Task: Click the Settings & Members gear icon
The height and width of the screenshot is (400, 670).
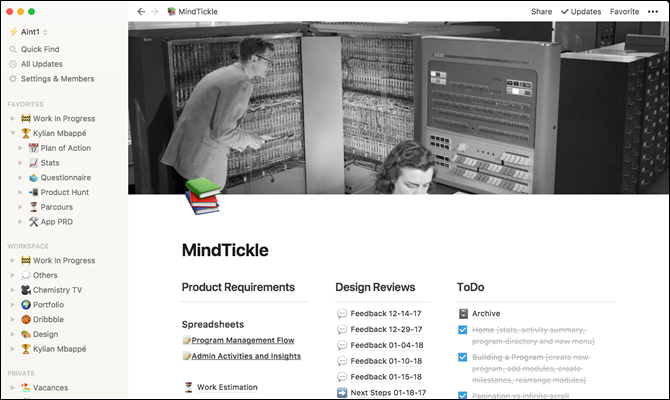Action: [13, 79]
